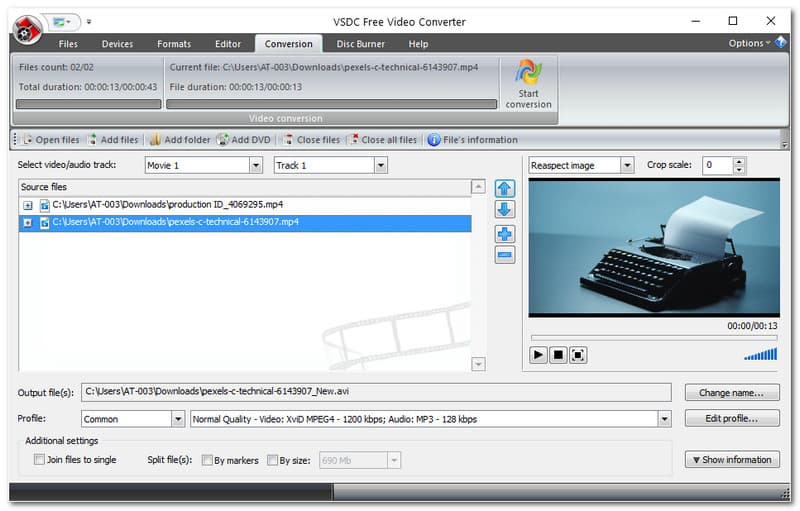Click the Change name button
Image resolution: width=800 pixels, height=511 pixels.
click(731, 392)
